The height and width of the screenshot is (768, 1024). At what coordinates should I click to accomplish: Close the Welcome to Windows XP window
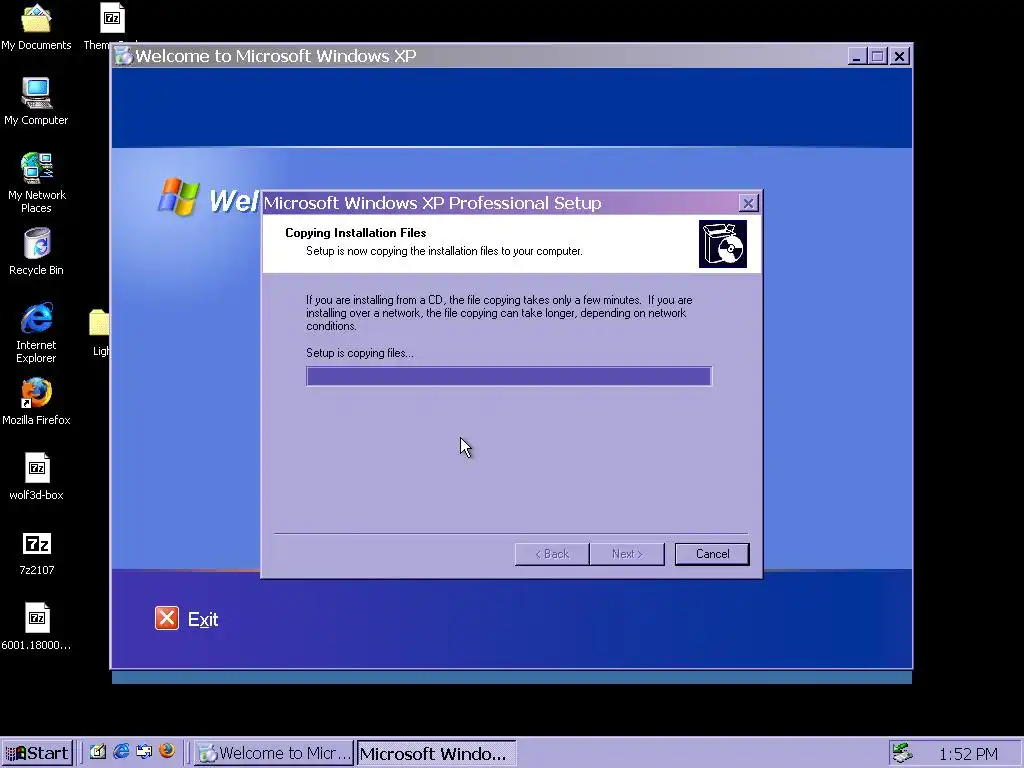pyautogui.click(x=899, y=56)
